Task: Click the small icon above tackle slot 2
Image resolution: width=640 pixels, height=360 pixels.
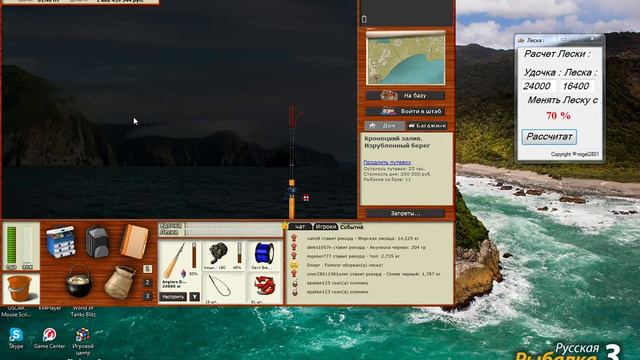Action: (148, 269)
